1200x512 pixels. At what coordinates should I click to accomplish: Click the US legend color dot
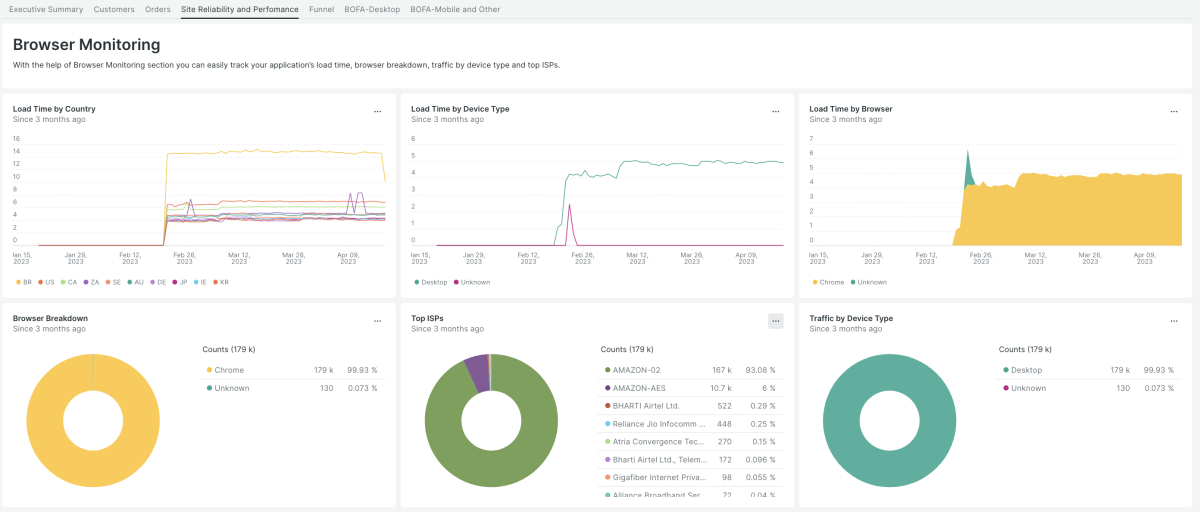(40, 282)
